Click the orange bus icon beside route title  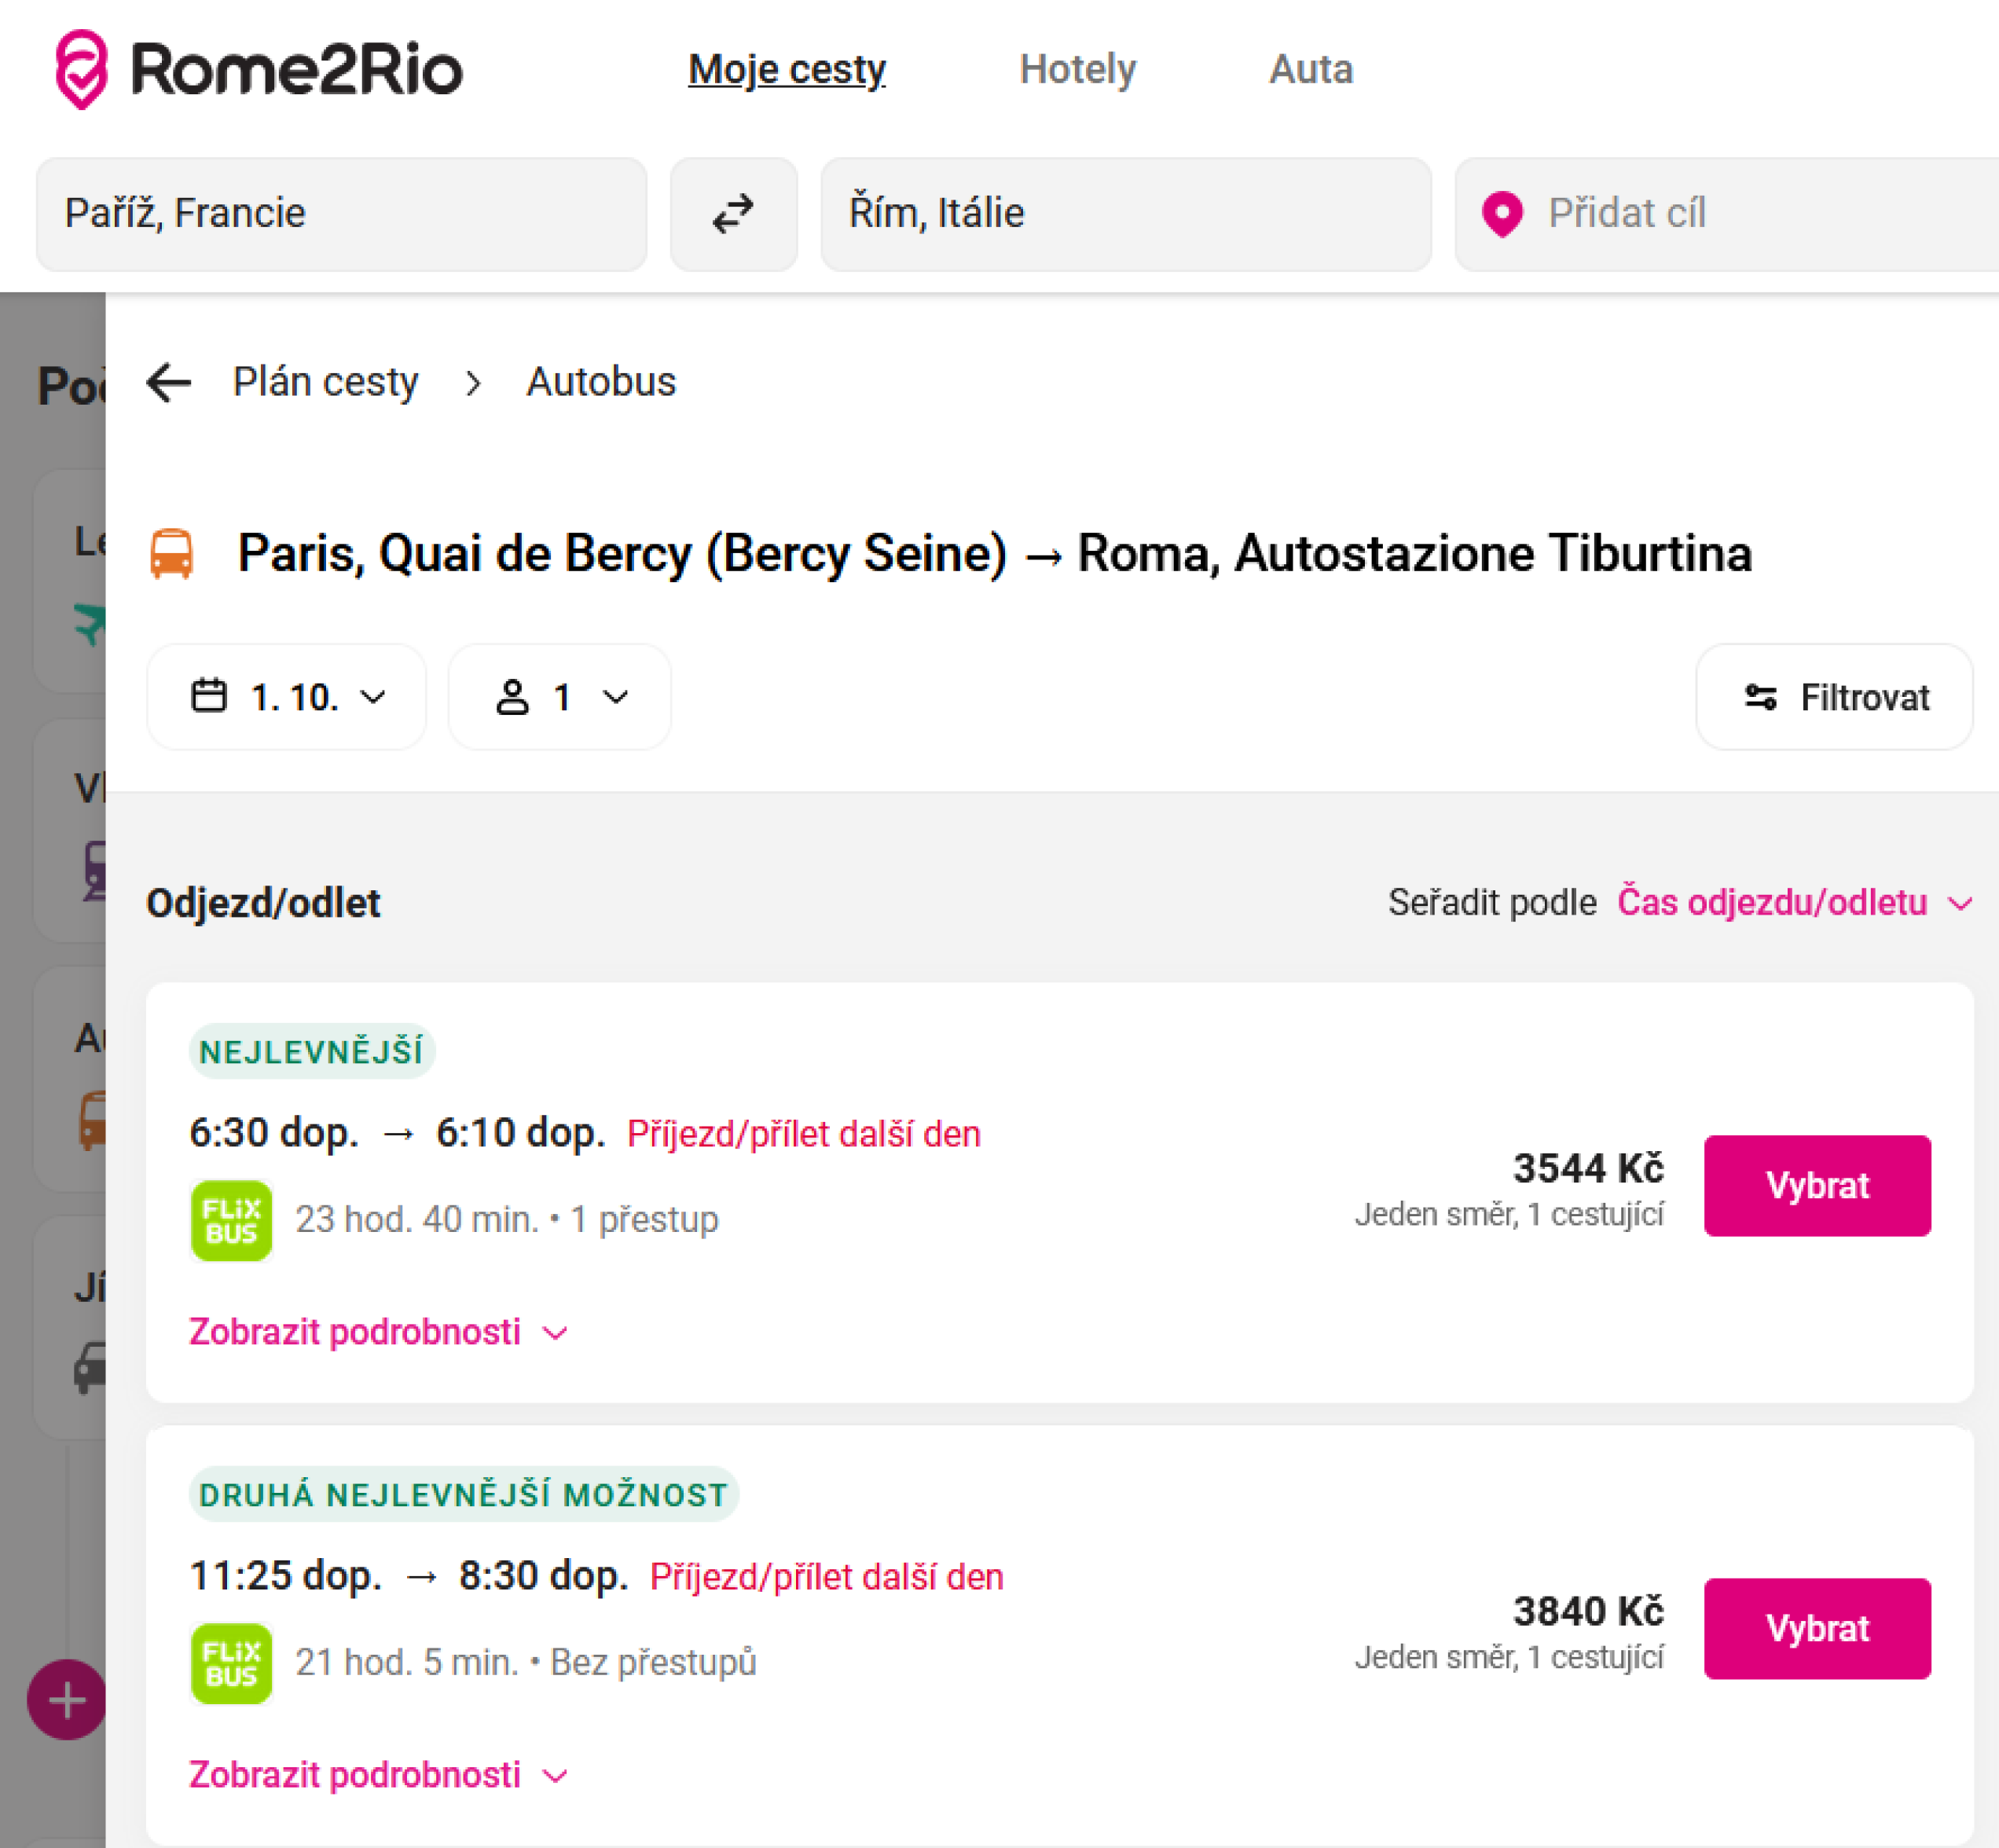coord(171,554)
